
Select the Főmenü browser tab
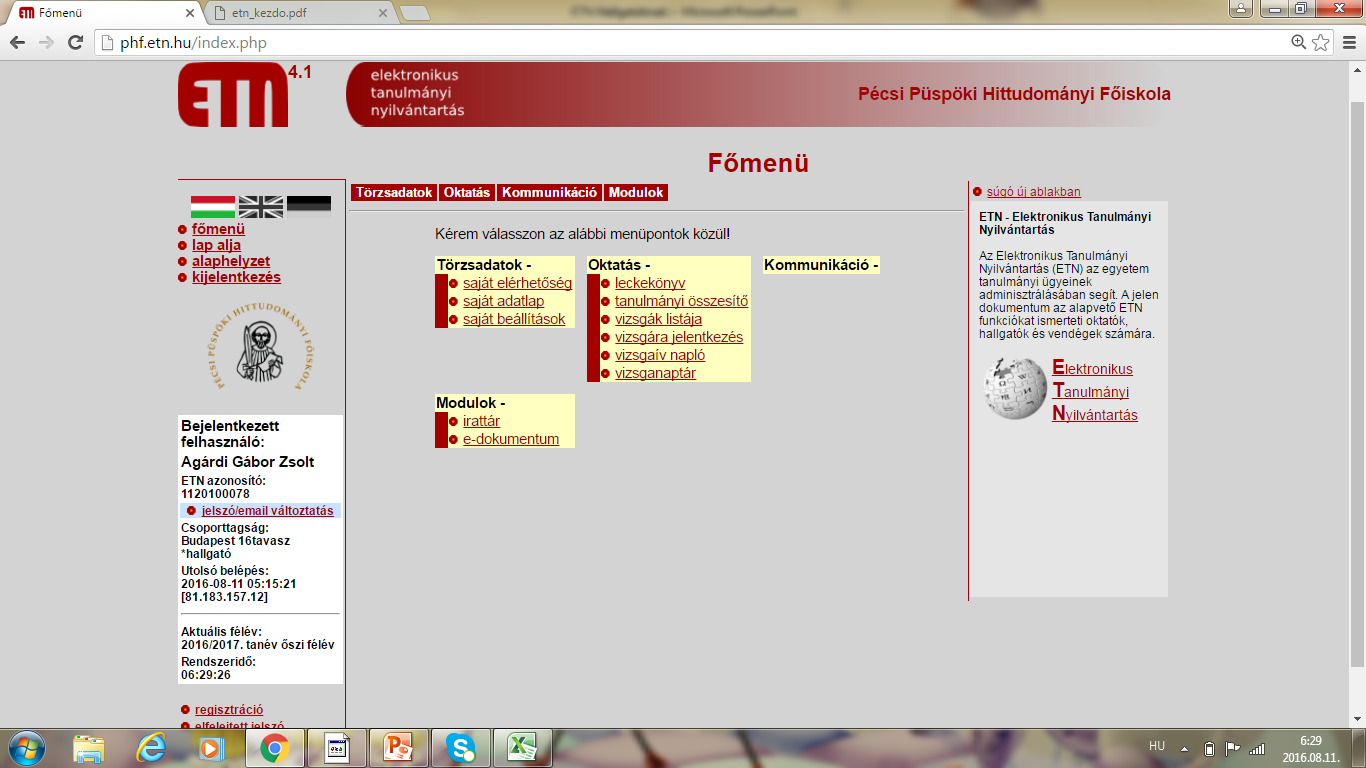point(100,13)
